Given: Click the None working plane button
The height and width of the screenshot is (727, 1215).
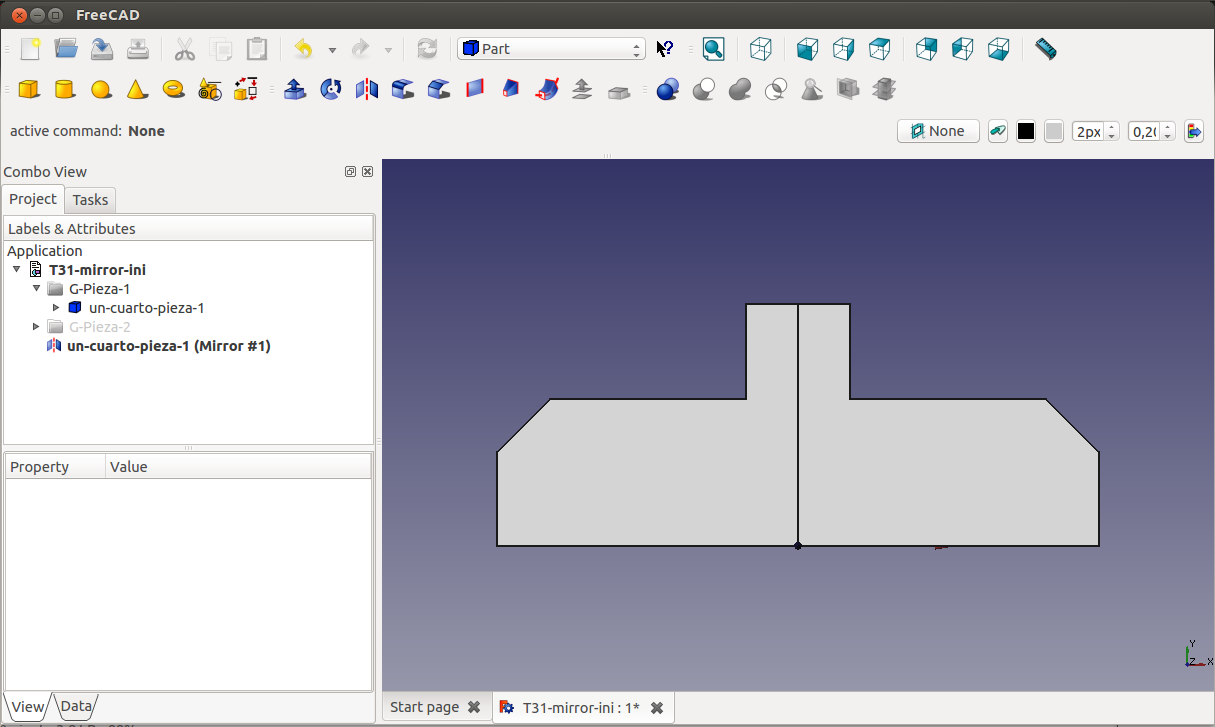Looking at the screenshot, I should [938, 131].
